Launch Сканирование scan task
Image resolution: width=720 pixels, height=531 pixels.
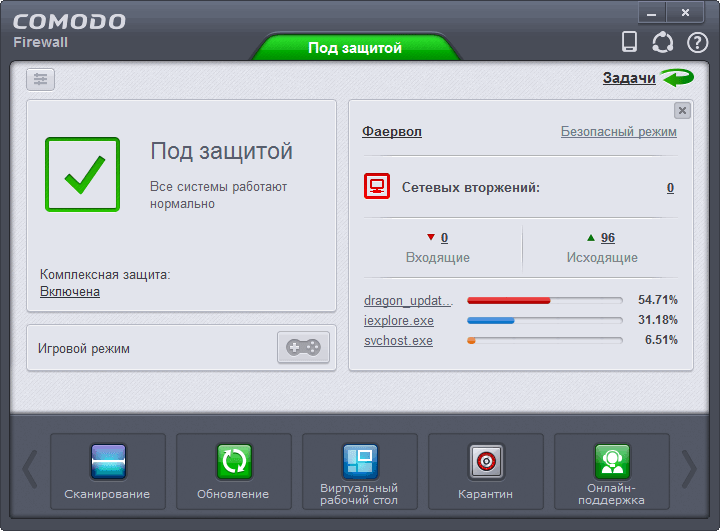click(107, 471)
